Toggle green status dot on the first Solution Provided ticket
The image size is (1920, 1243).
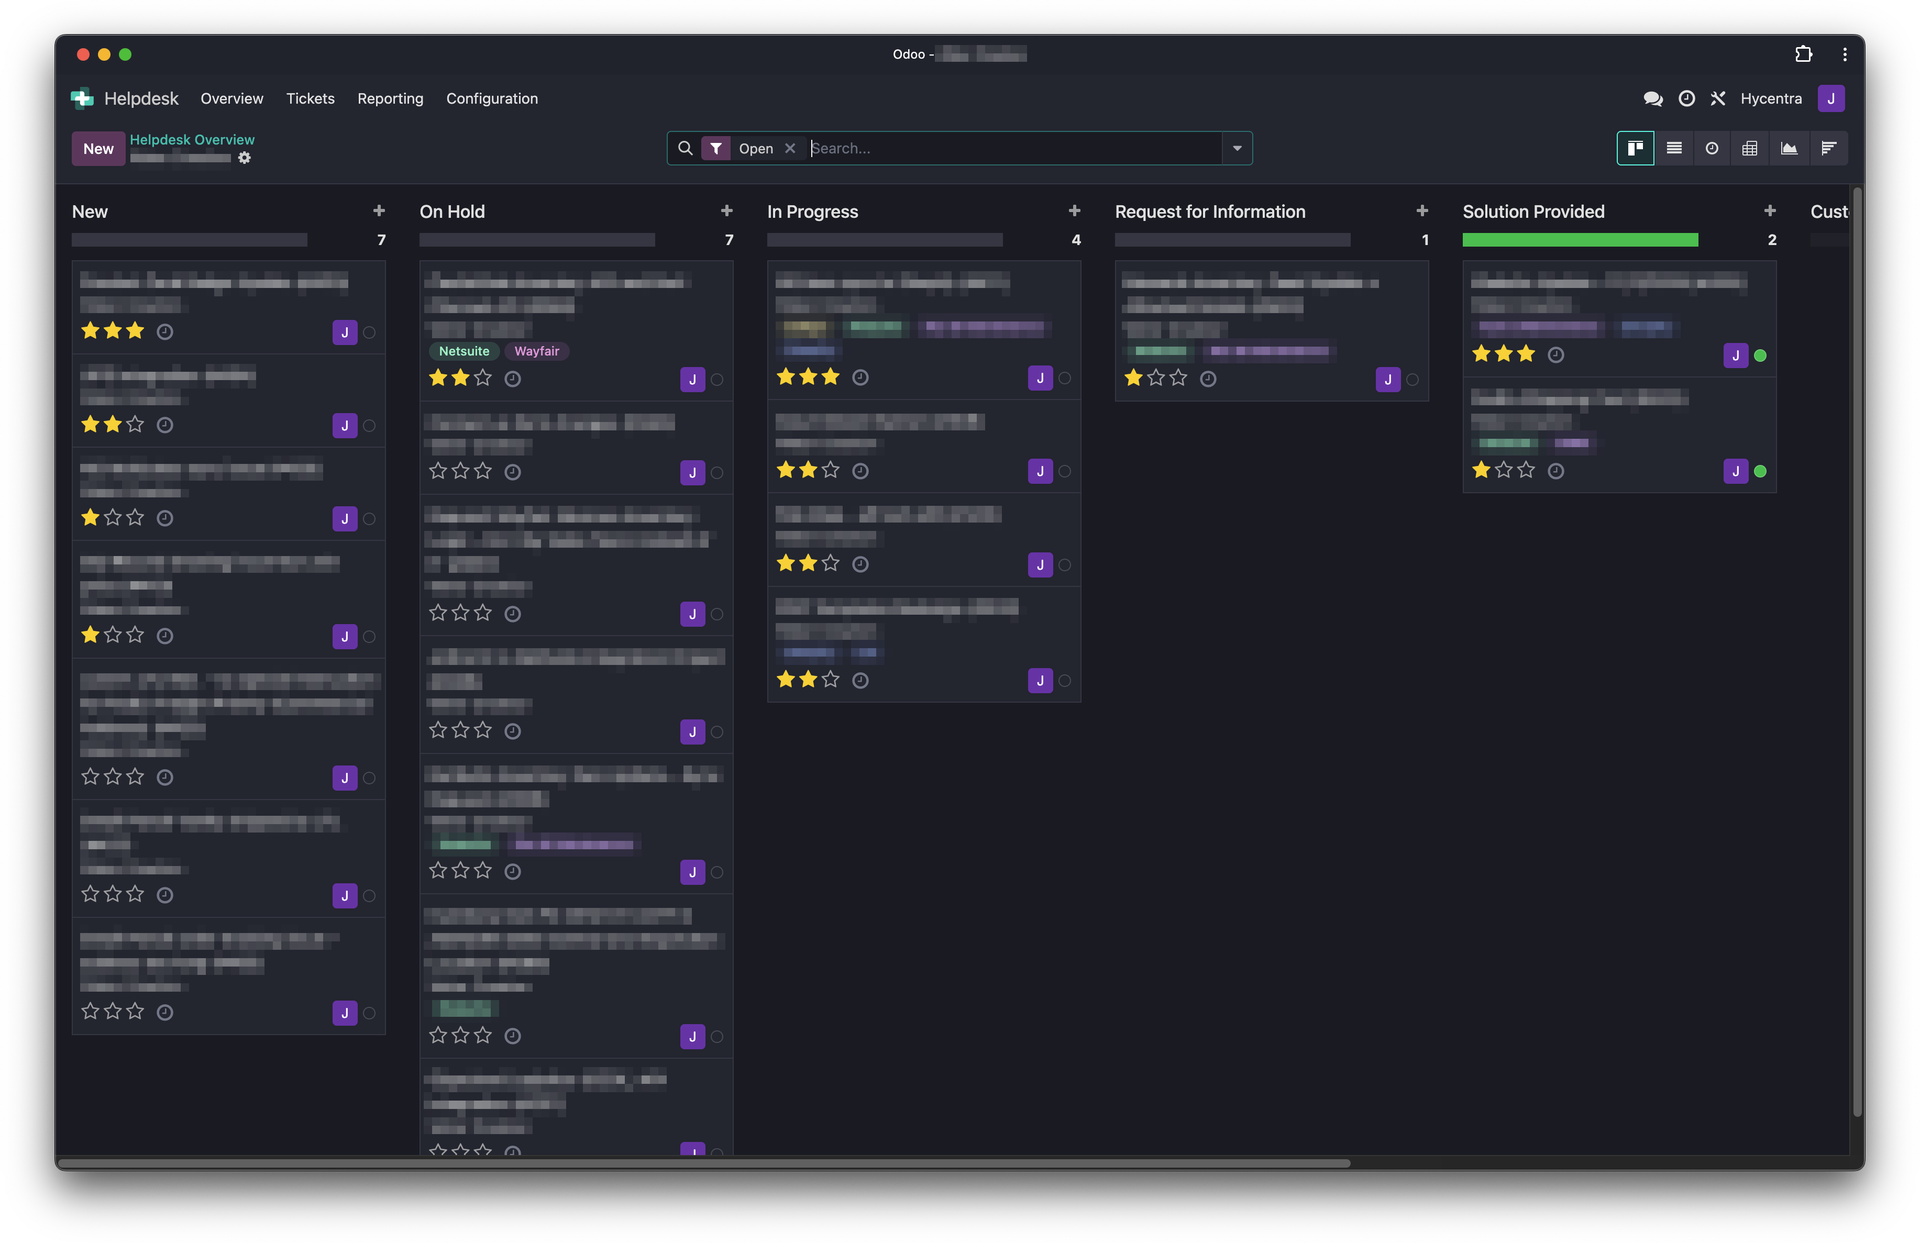1760,355
